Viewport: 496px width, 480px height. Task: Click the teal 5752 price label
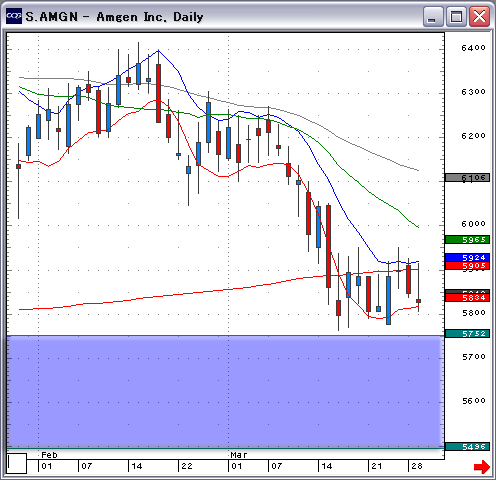coord(467,333)
